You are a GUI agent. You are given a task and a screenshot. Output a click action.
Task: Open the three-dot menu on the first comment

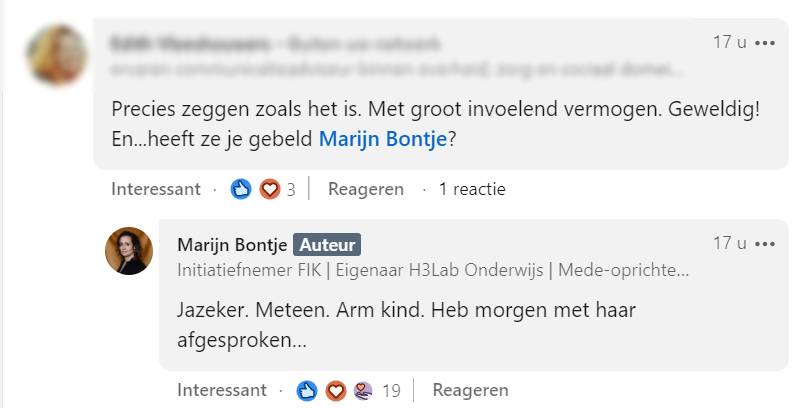click(x=765, y=43)
